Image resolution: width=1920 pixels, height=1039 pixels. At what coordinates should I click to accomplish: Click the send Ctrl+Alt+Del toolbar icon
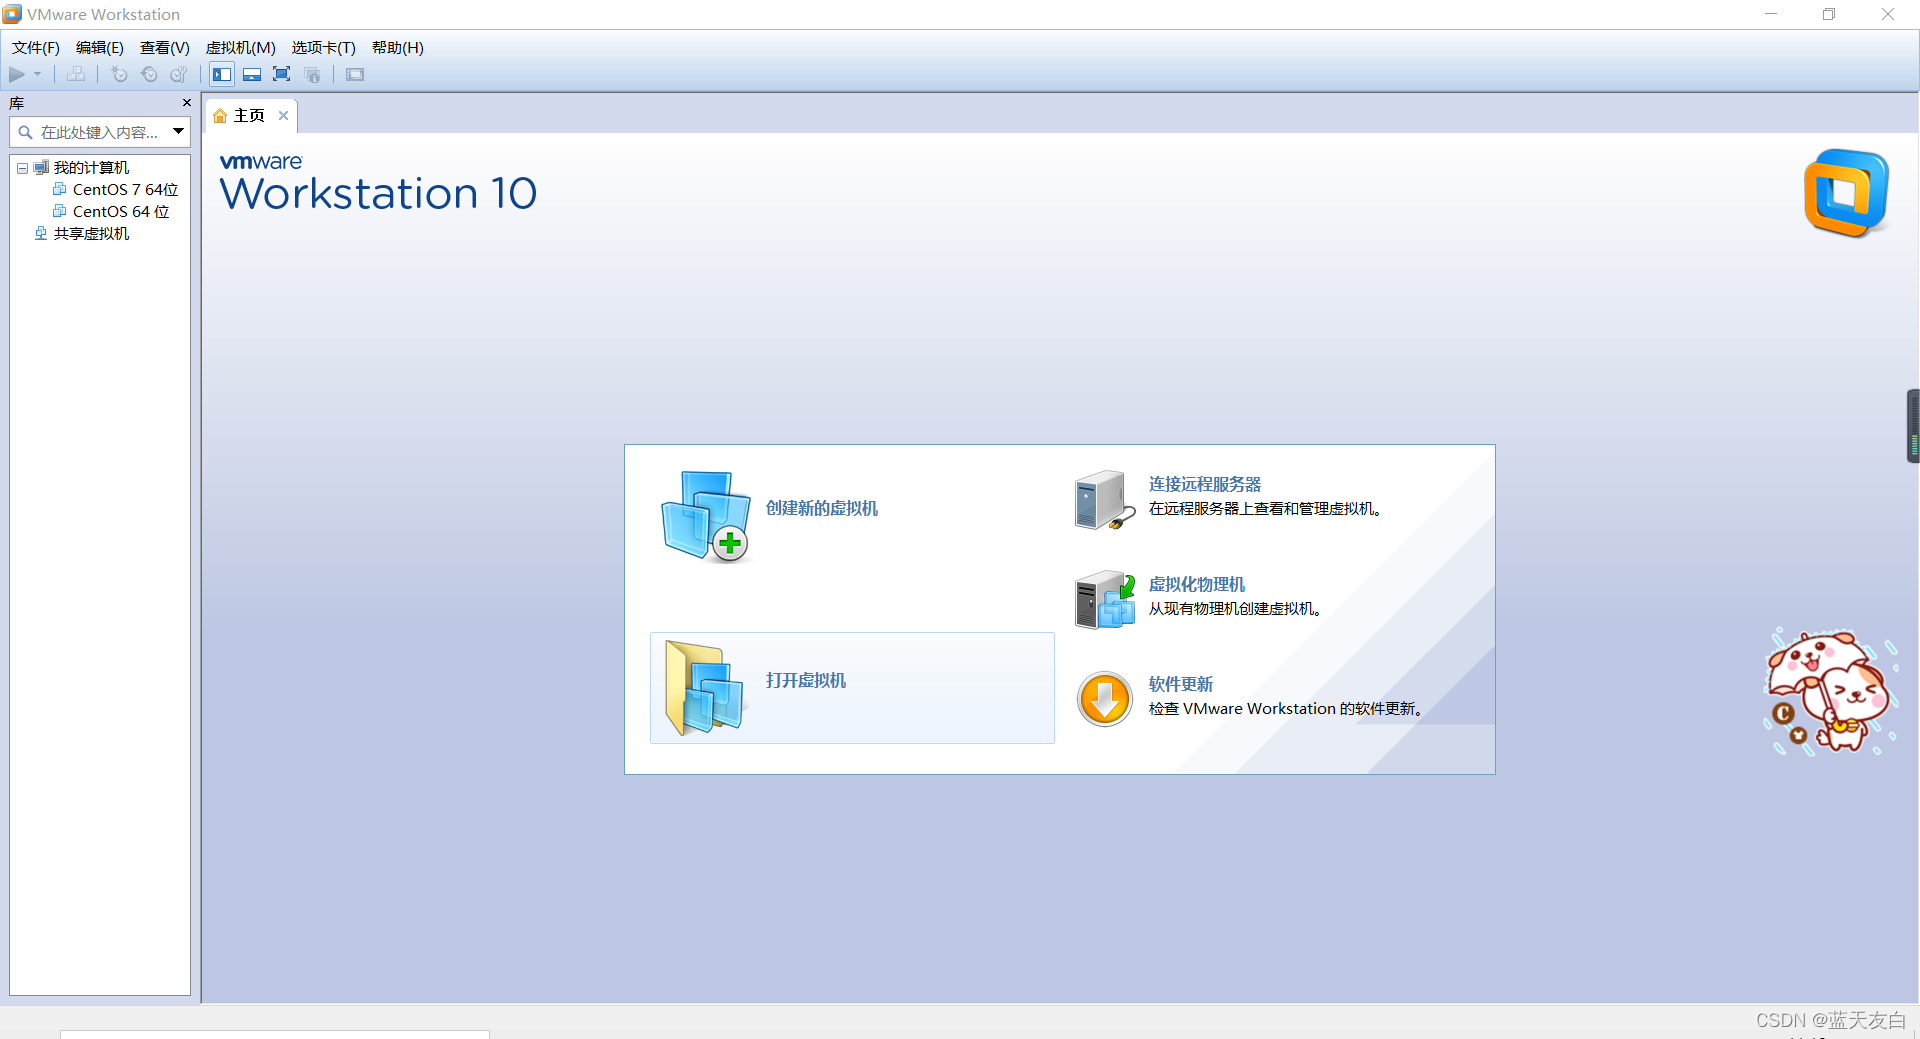click(76, 75)
